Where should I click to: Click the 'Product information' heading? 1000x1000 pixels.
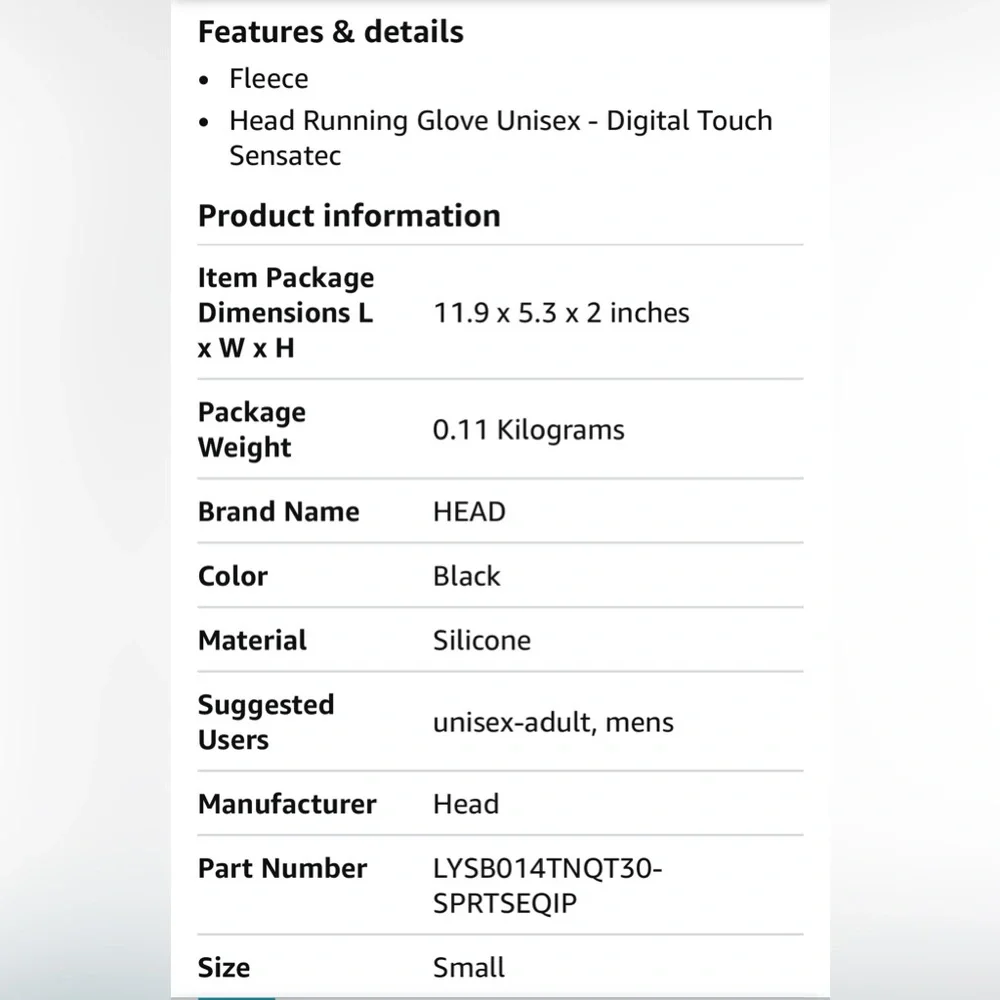click(349, 216)
